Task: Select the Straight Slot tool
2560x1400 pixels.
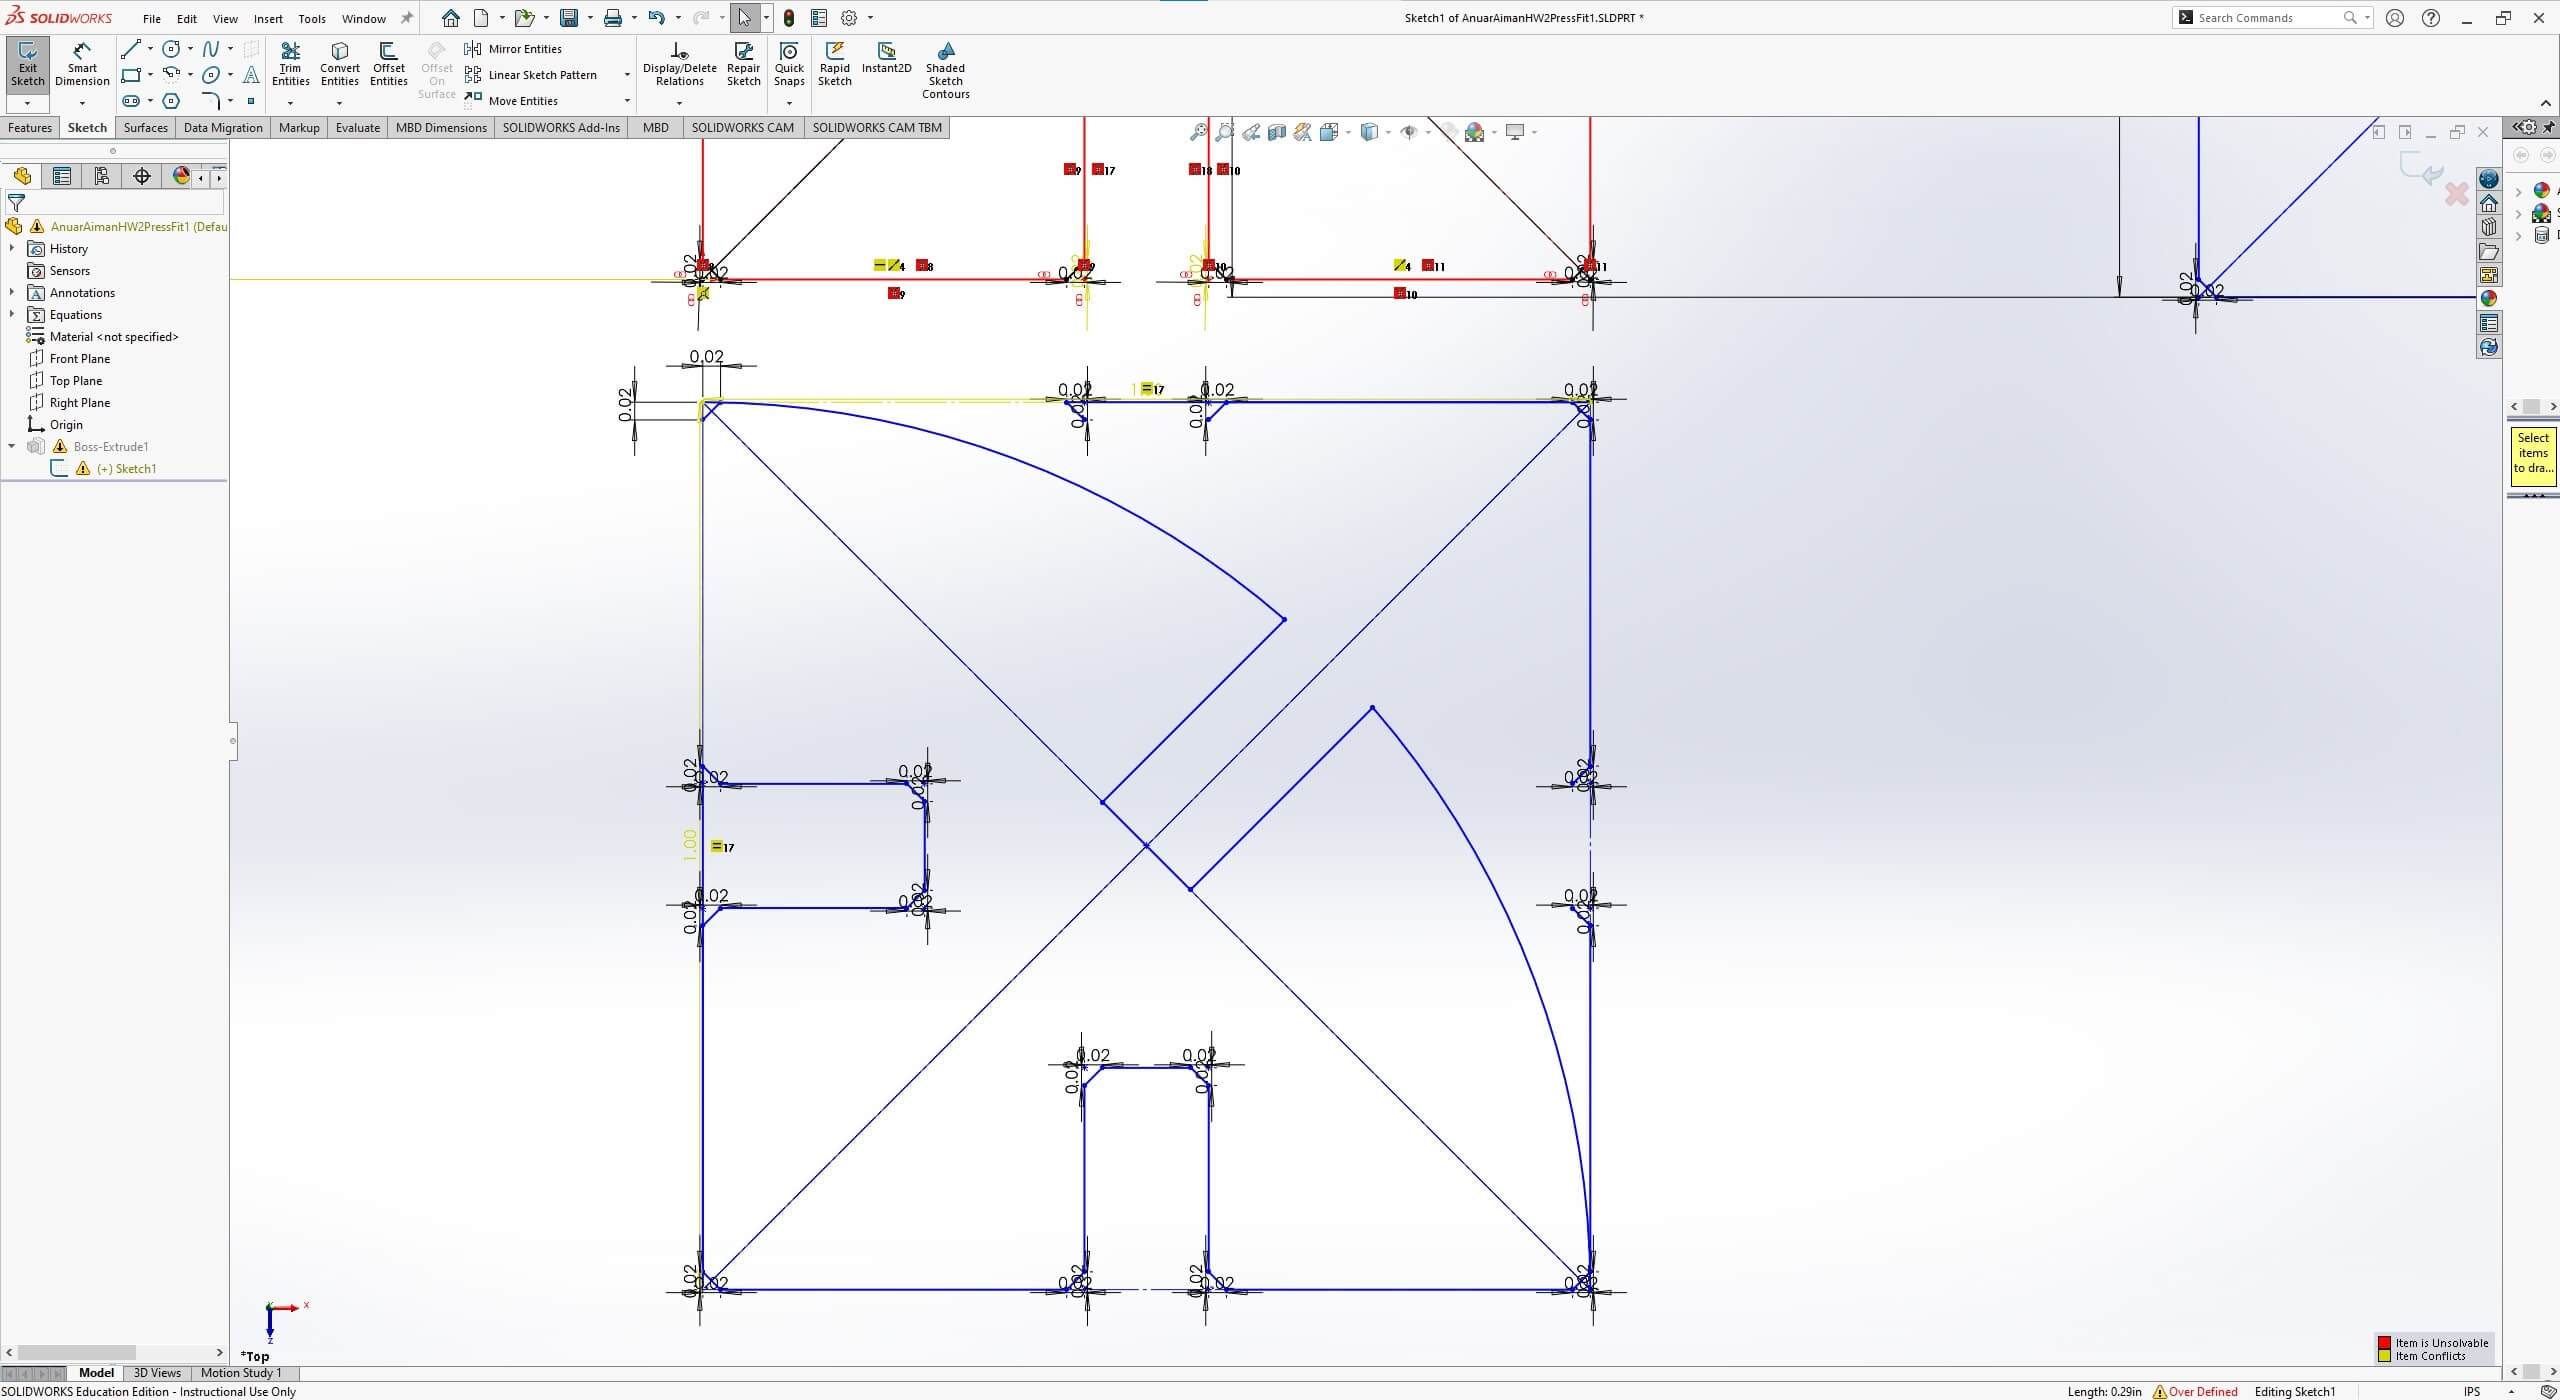Action: [x=130, y=101]
